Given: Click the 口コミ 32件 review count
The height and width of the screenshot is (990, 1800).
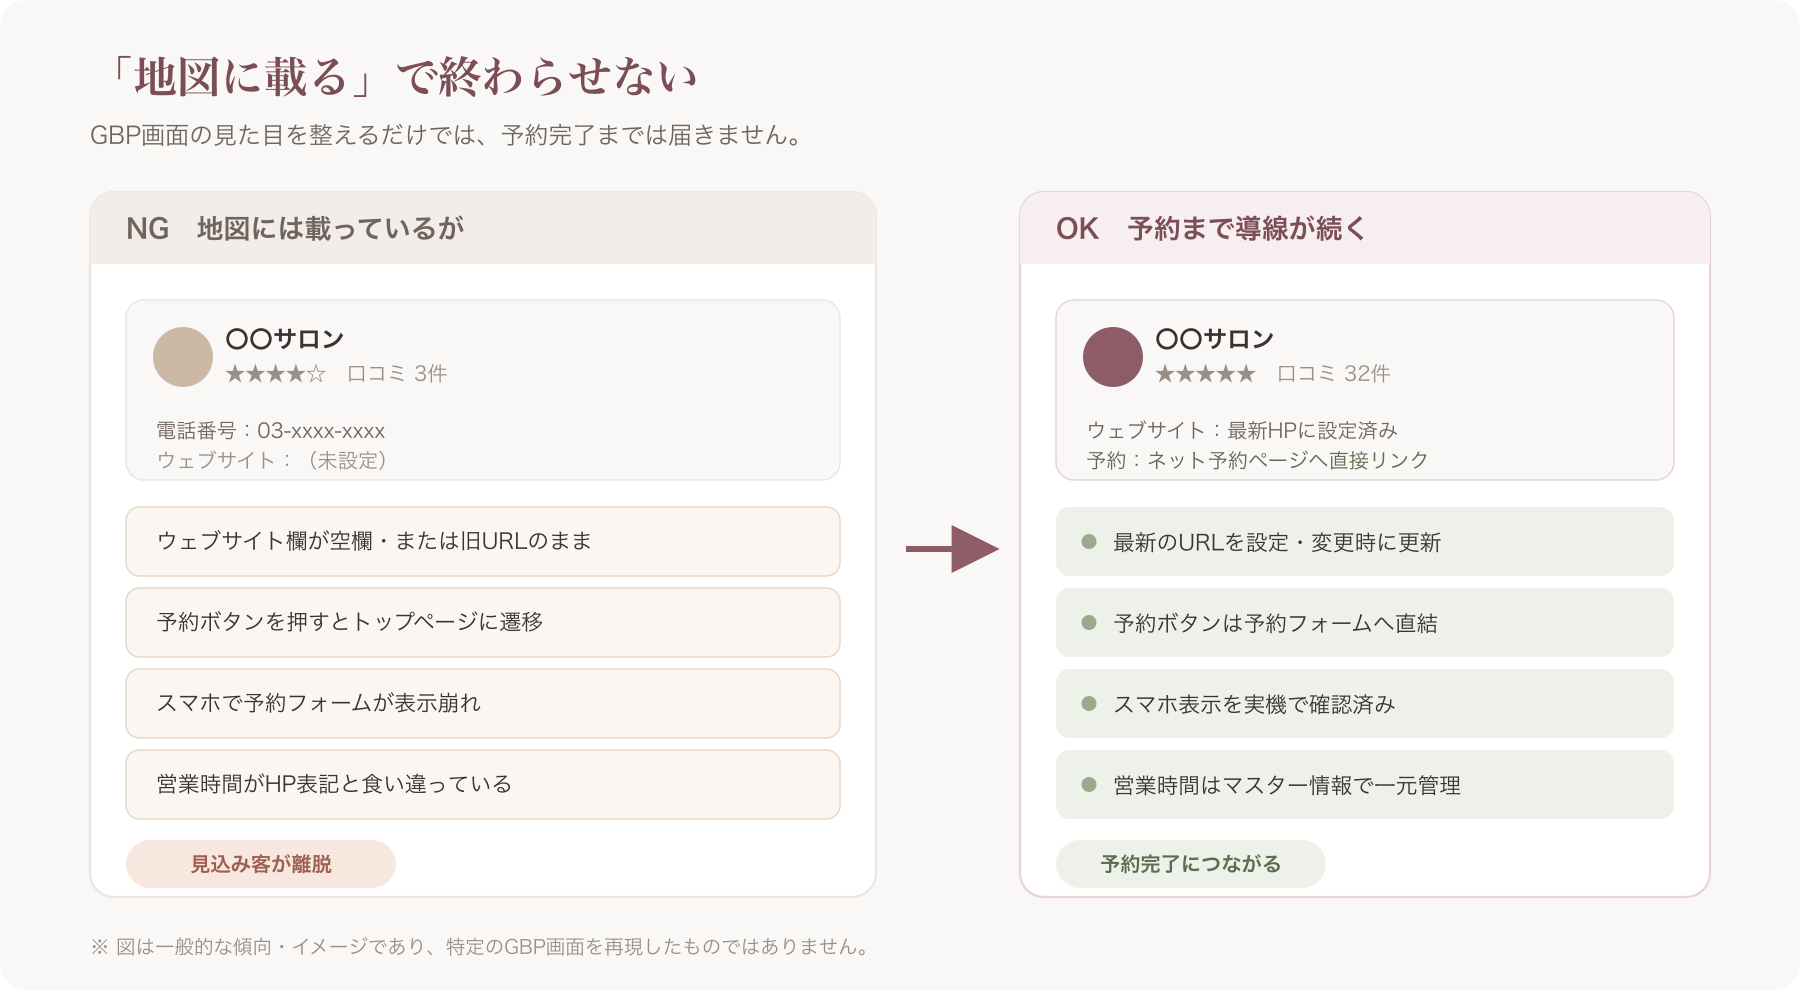Looking at the screenshot, I should click(x=1334, y=374).
